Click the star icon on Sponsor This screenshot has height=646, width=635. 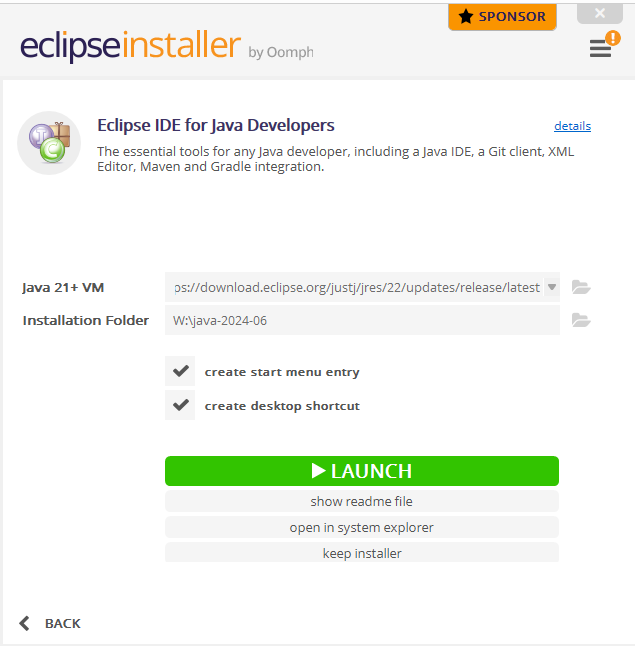(x=466, y=17)
